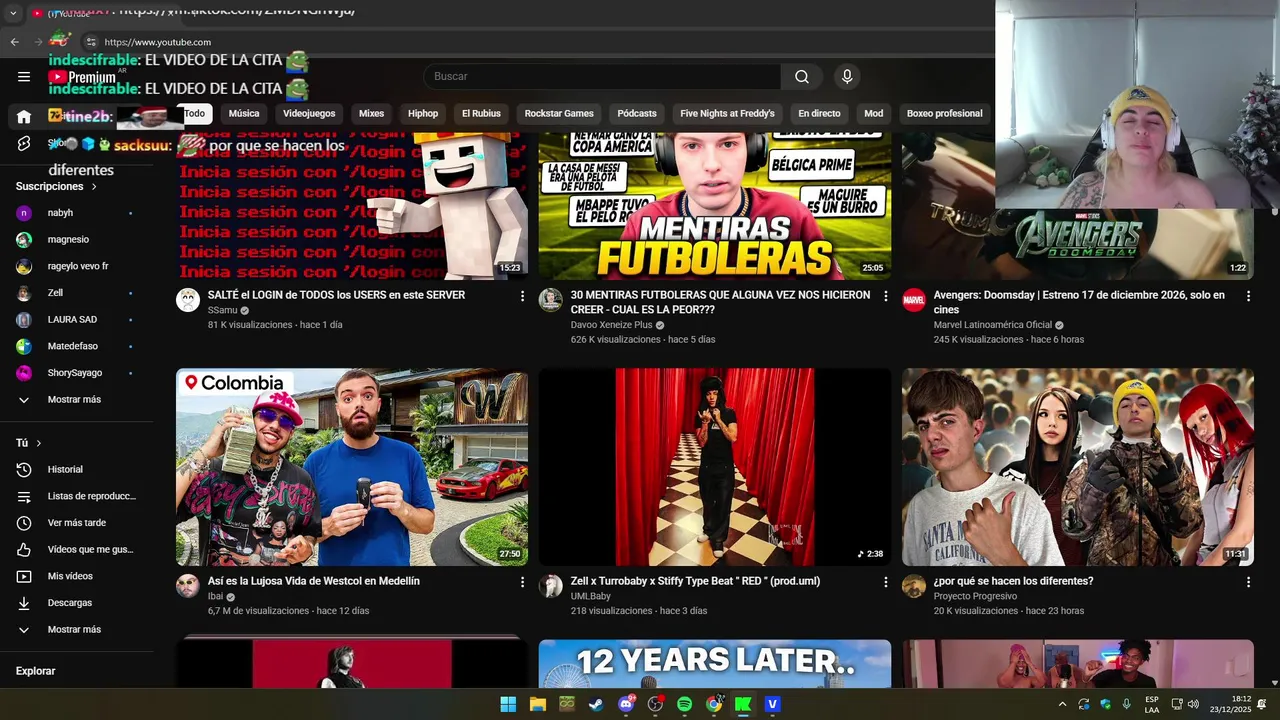Open system volume icon in tray

click(x=1193, y=704)
